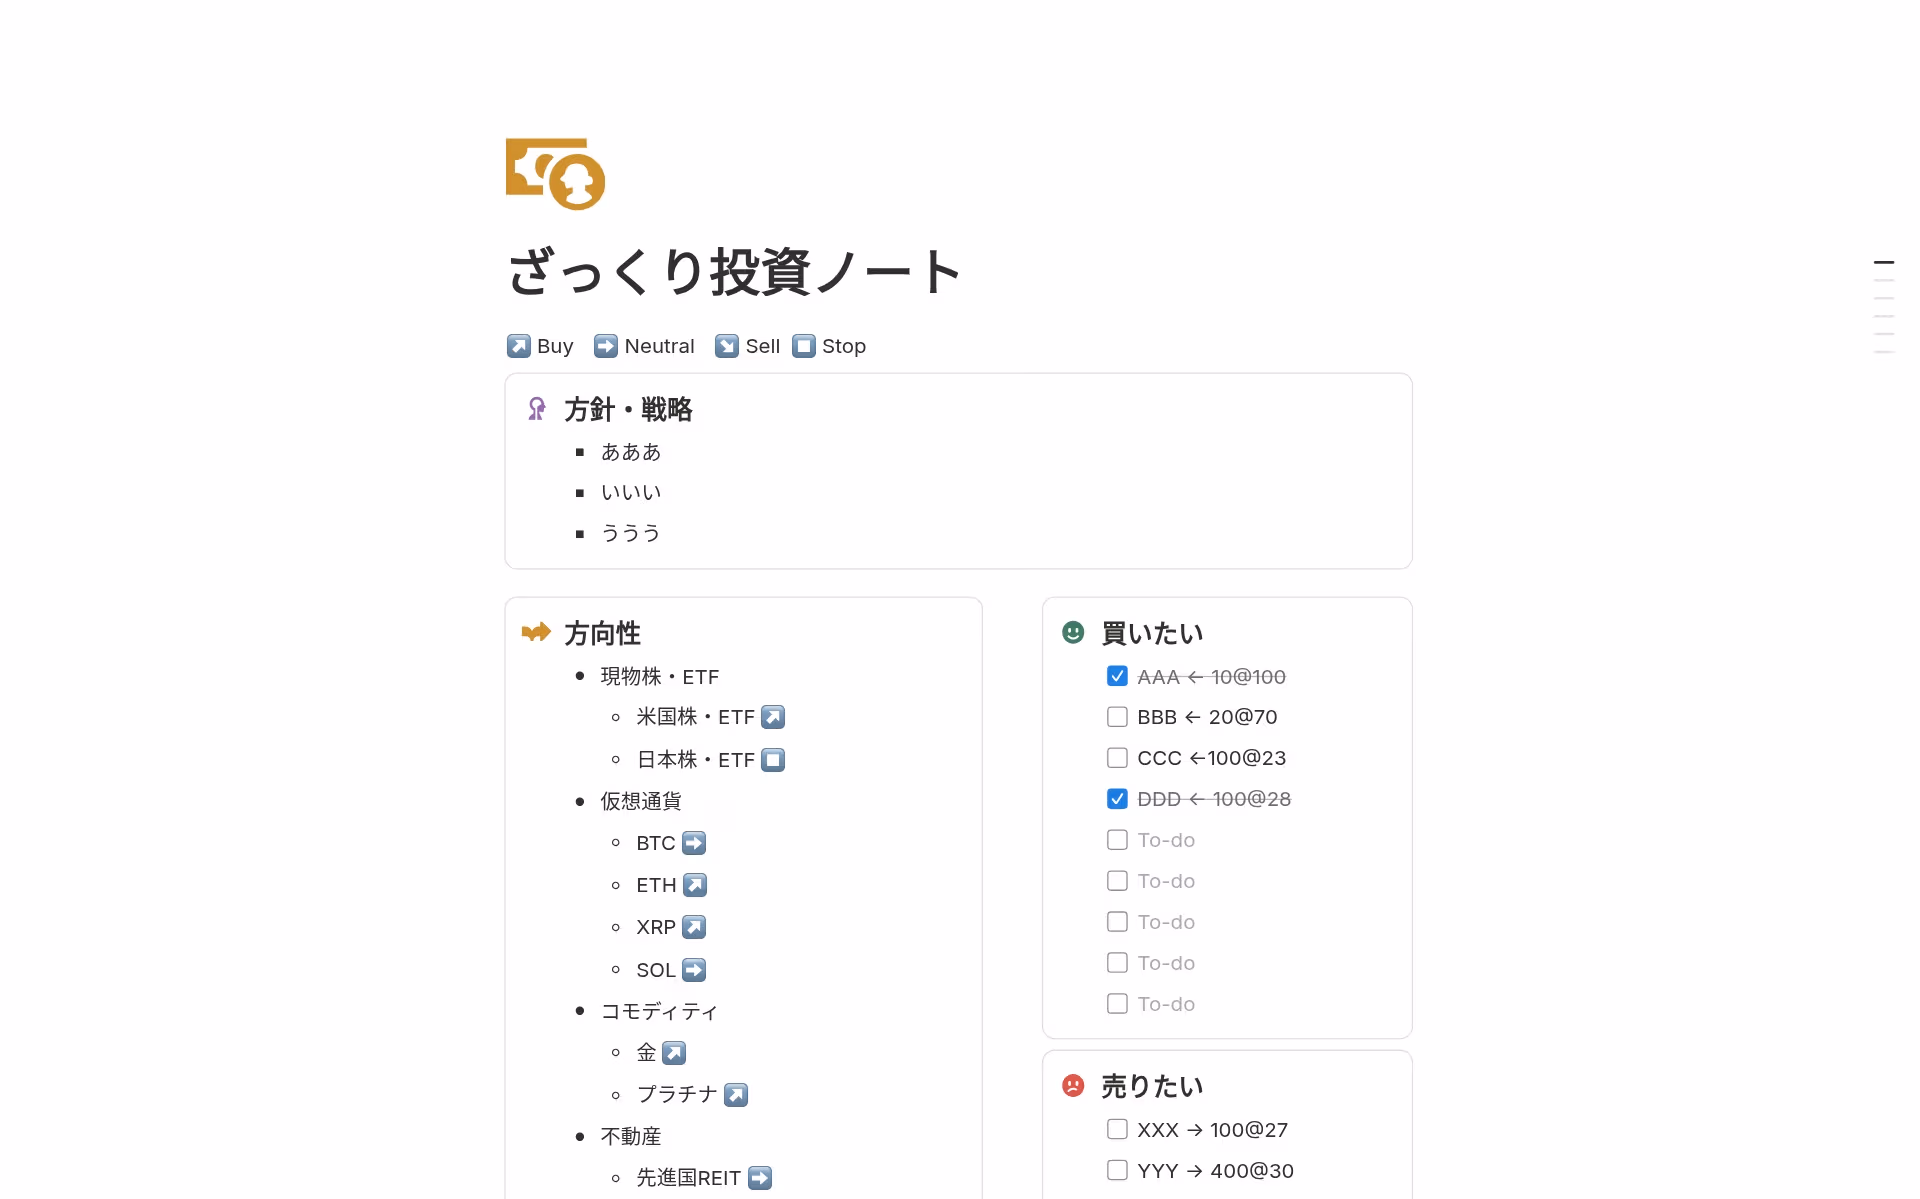Click the up-right arrow icon beside プラチナ
This screenshot has width=1920, height=1199.
736,1095
